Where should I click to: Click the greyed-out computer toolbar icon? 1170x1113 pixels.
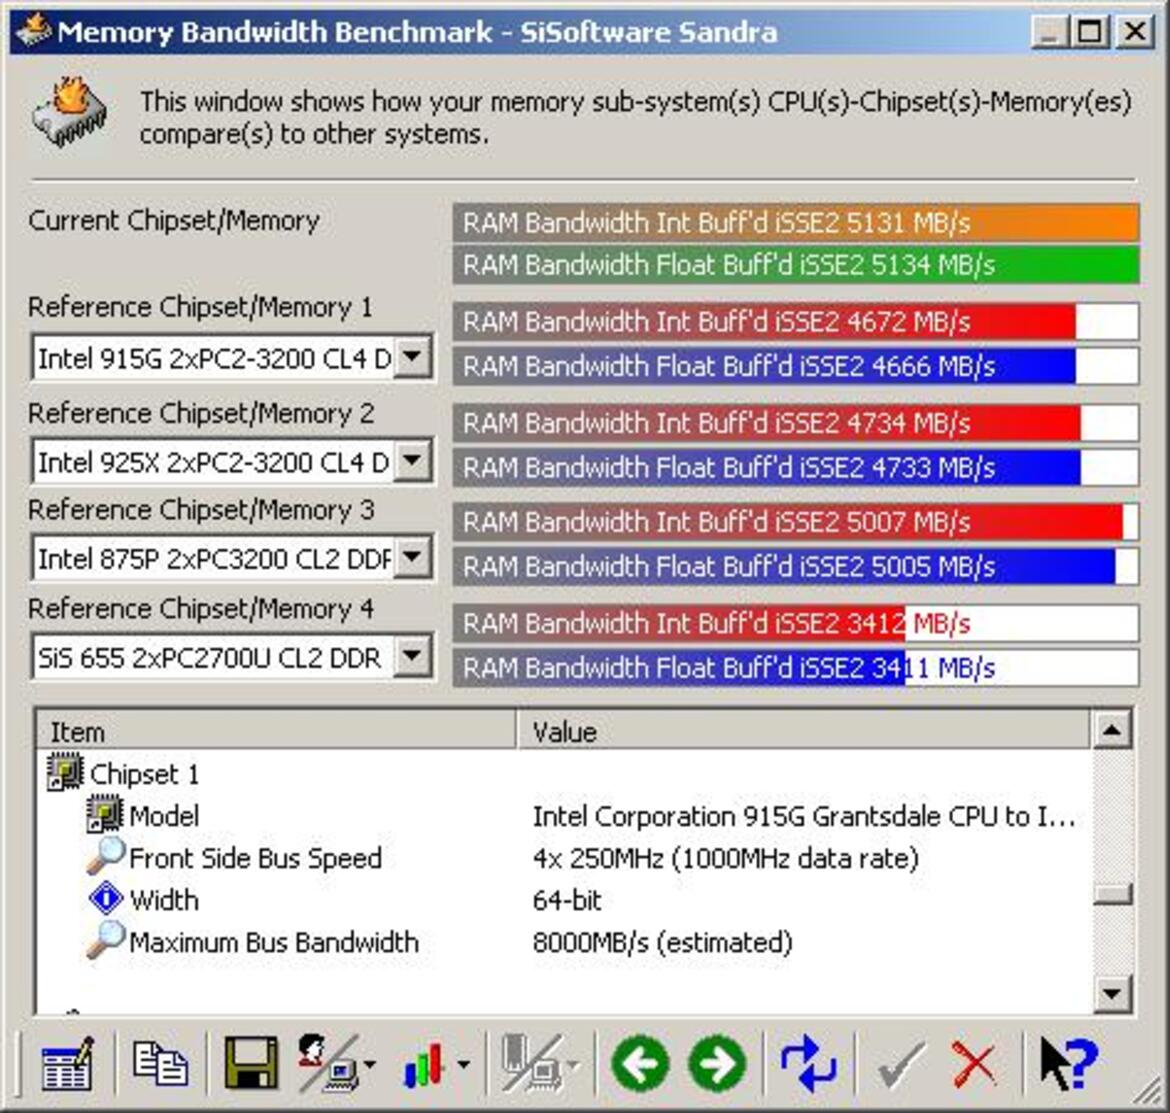[x=531, y=1063]
